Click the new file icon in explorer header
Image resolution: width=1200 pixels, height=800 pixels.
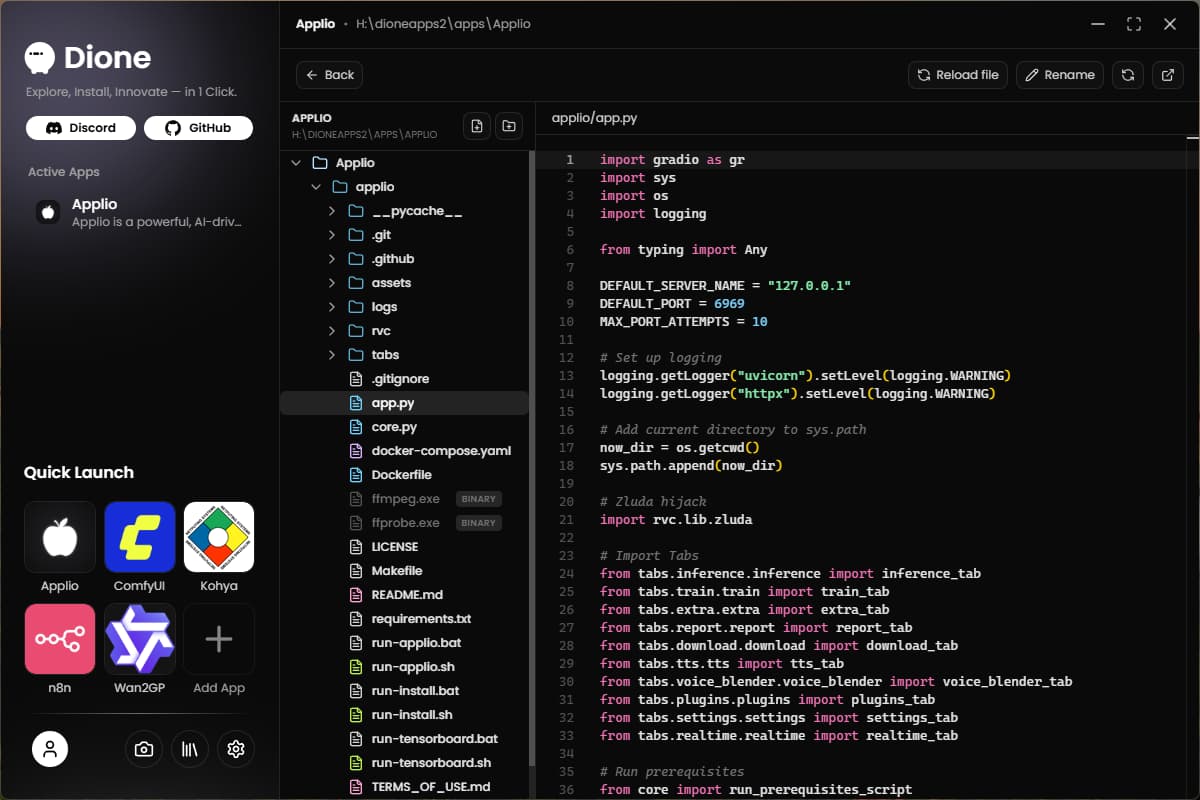[x=477, y=126]
